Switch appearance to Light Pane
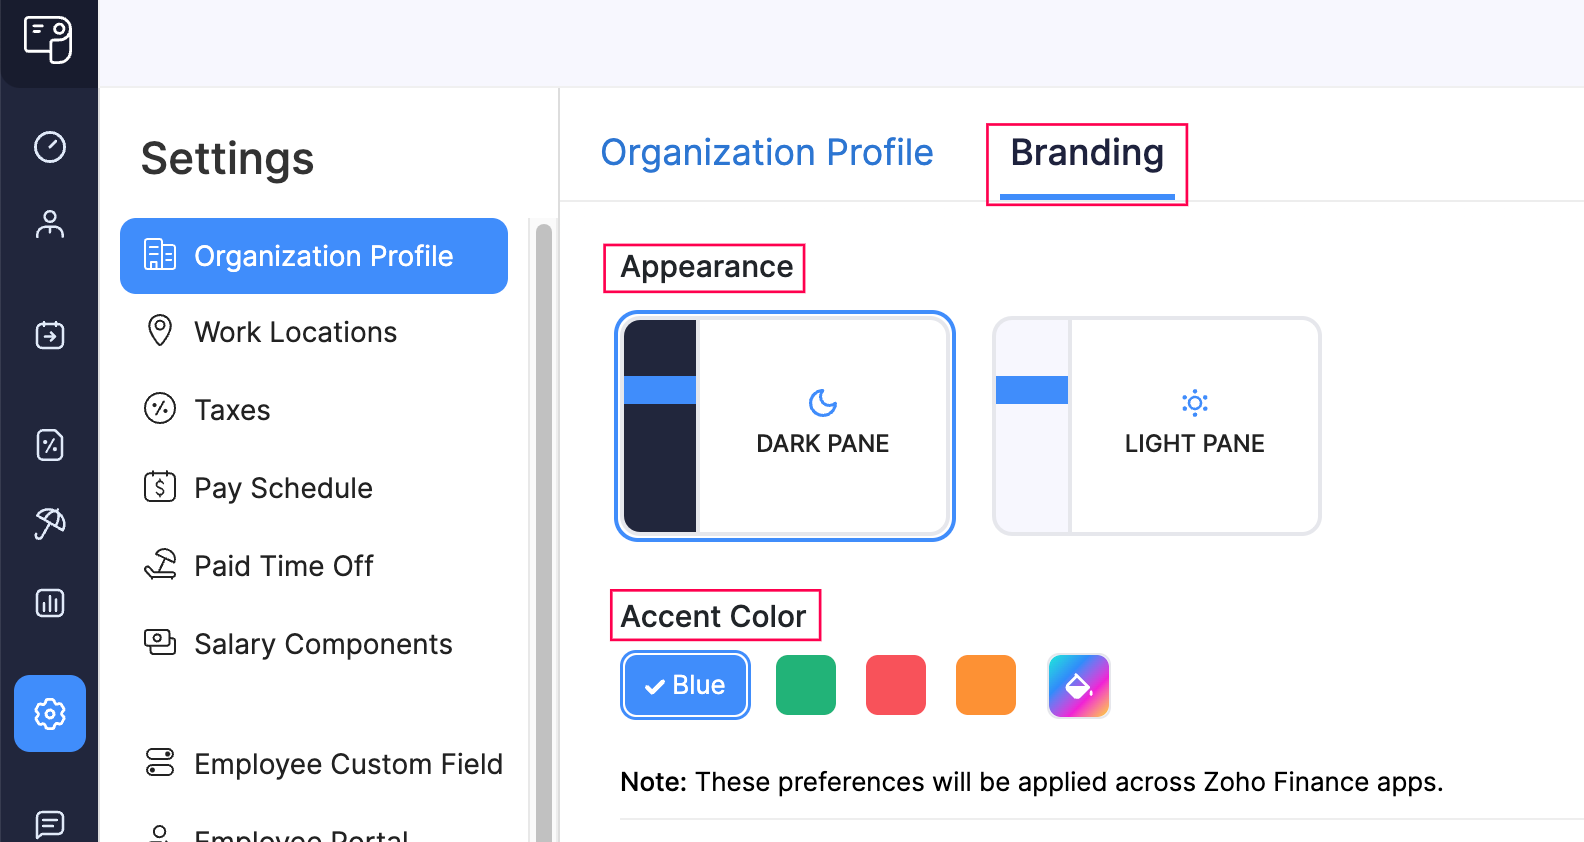 click(x=1156, y=427)
